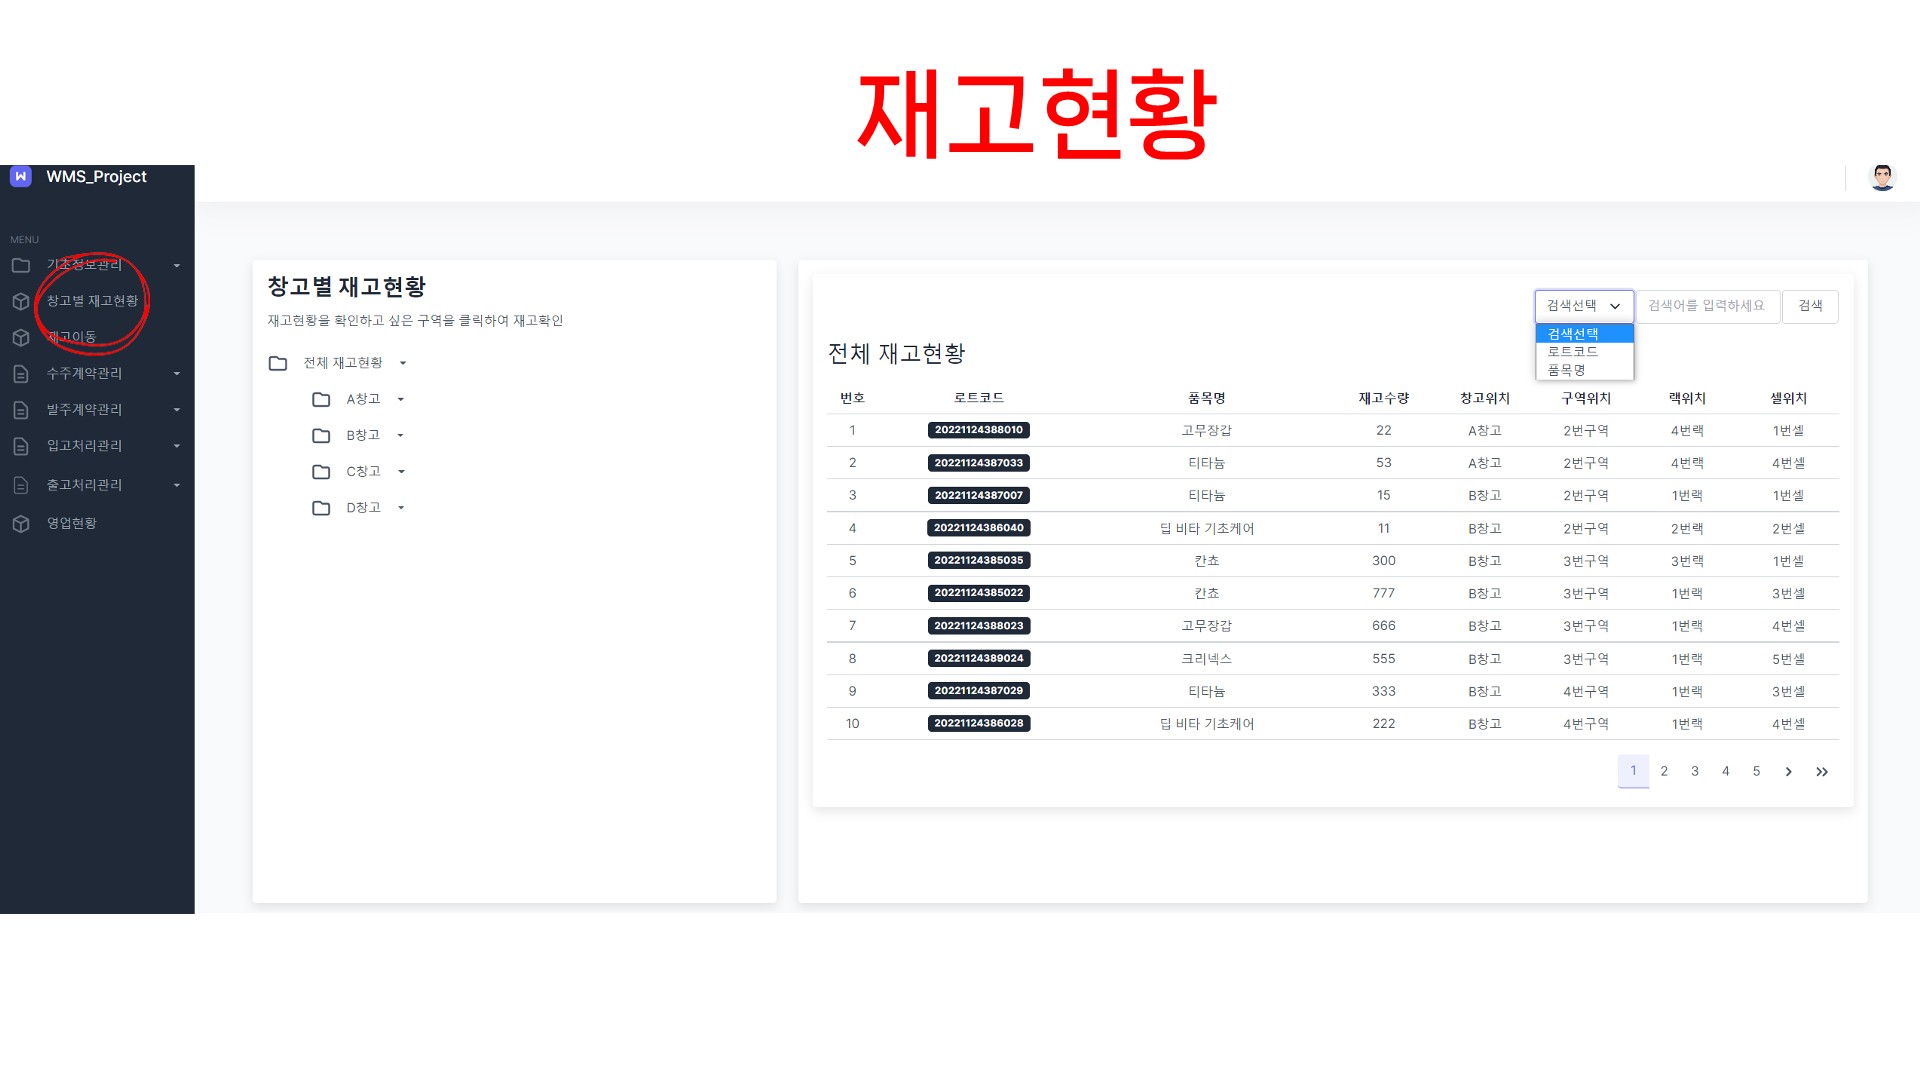1920x1080 pixels.
Task: Jump to last page with double chevron
Action: click(x=1822, y=772)
